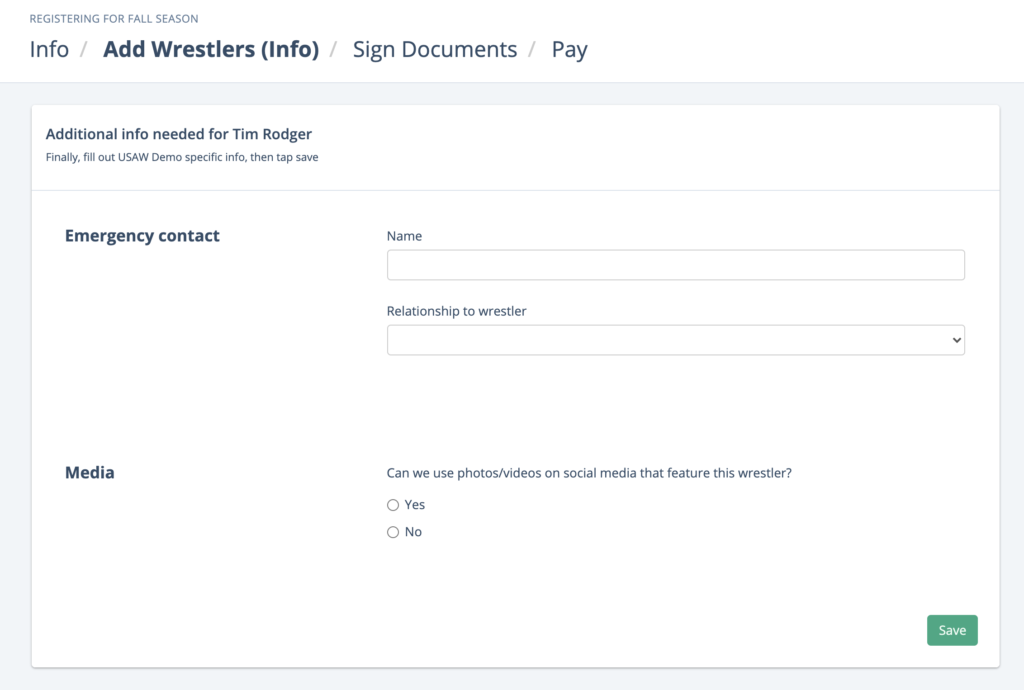Click the "Registering for Fall Season" text
The width and height of the screenshot is (1024, 690).
(x=114, y=19)
